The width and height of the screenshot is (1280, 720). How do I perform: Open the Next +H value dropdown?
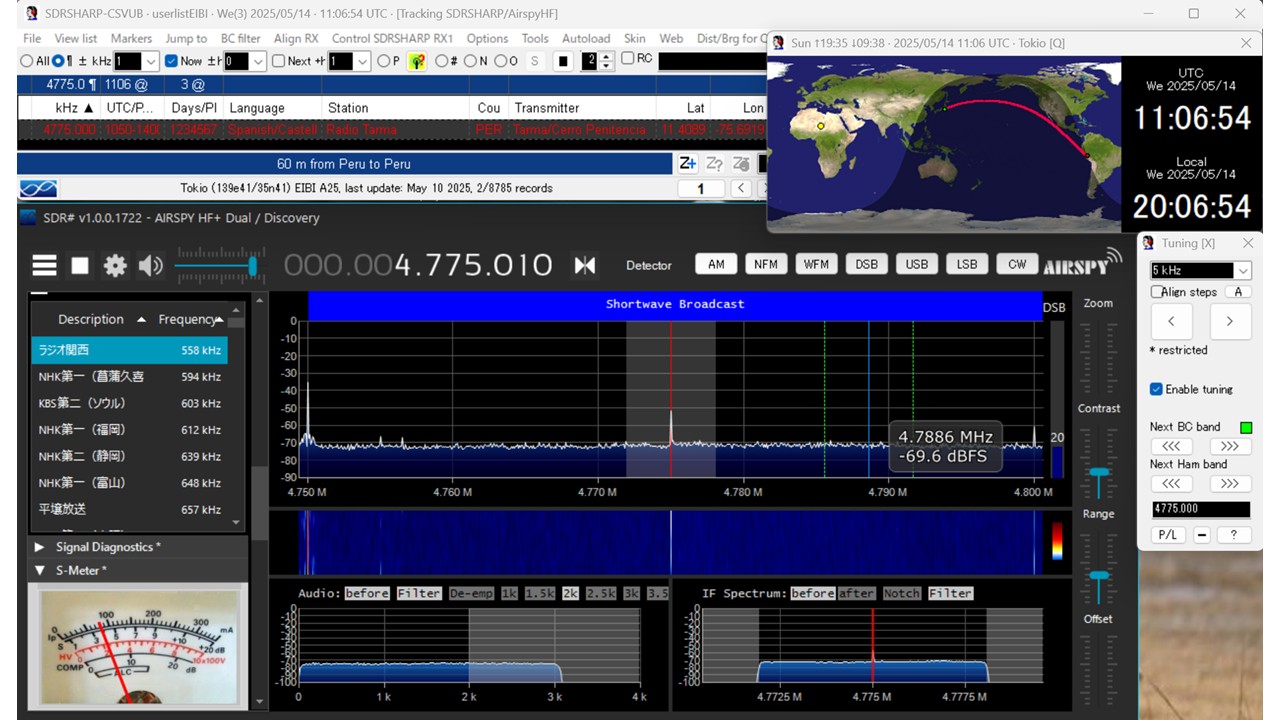coord(362,61)
